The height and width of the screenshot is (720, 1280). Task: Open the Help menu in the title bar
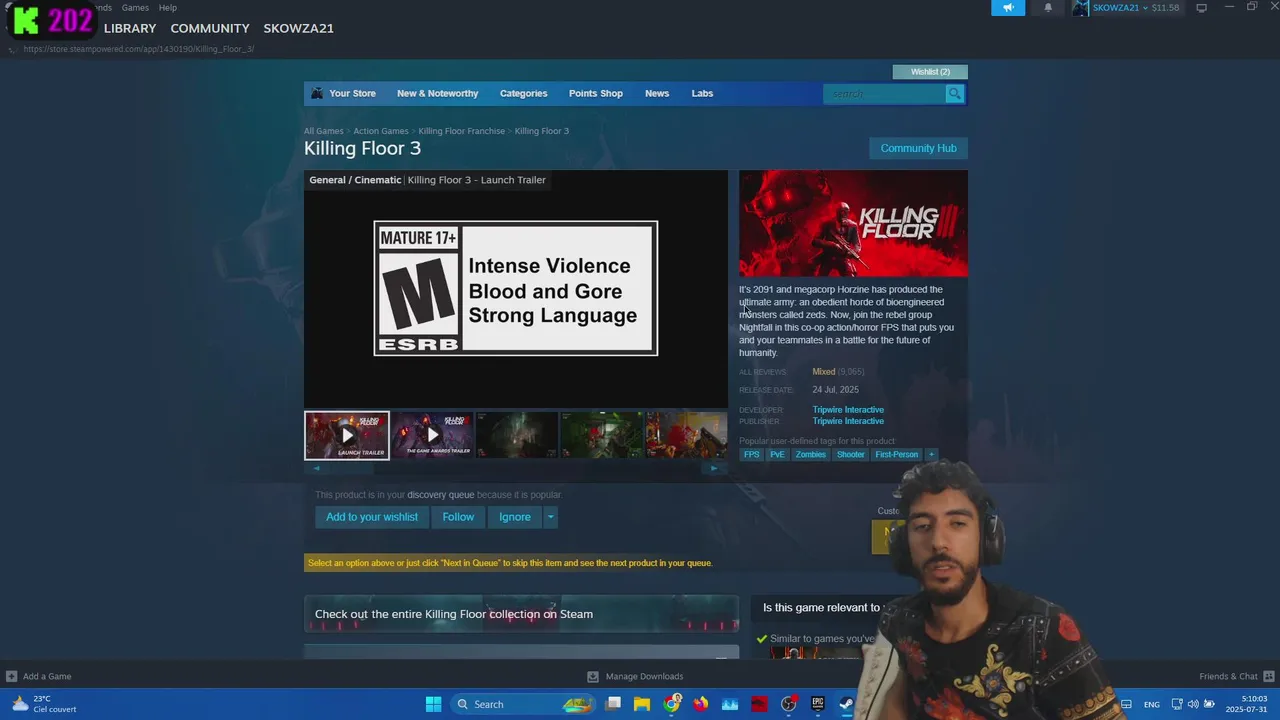click(168, 7)
